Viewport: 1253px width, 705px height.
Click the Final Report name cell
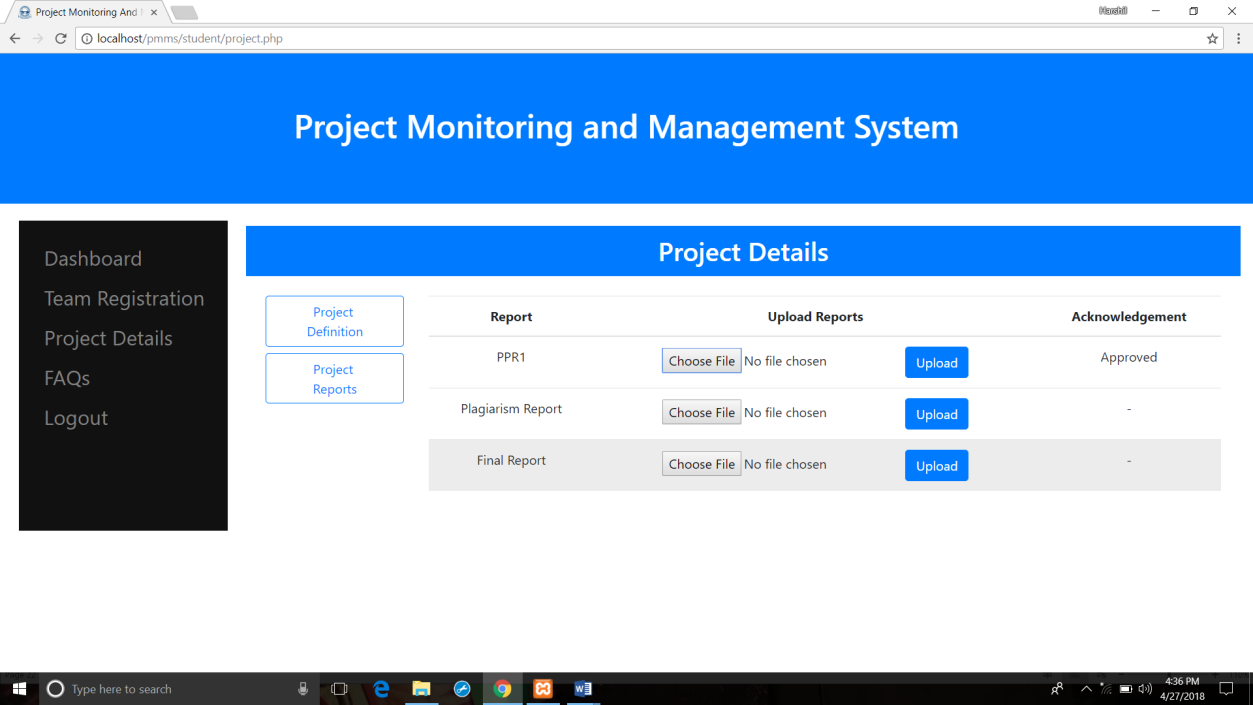[511, 461]
